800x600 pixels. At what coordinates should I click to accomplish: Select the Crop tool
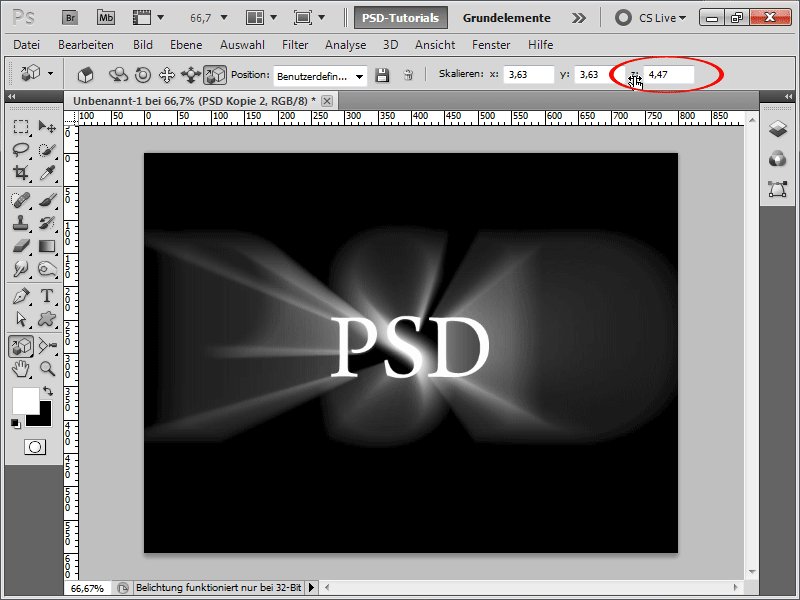[20, 172]
